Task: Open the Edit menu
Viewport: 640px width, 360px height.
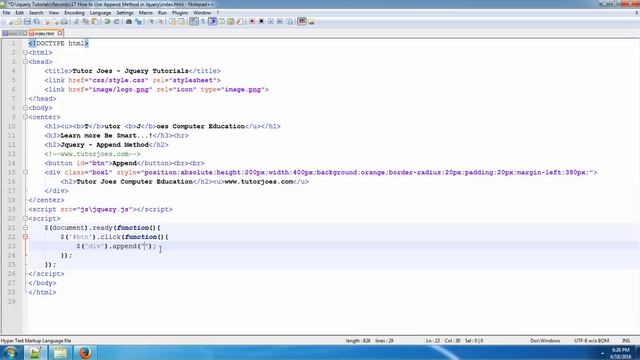Action: click(19, 13)
